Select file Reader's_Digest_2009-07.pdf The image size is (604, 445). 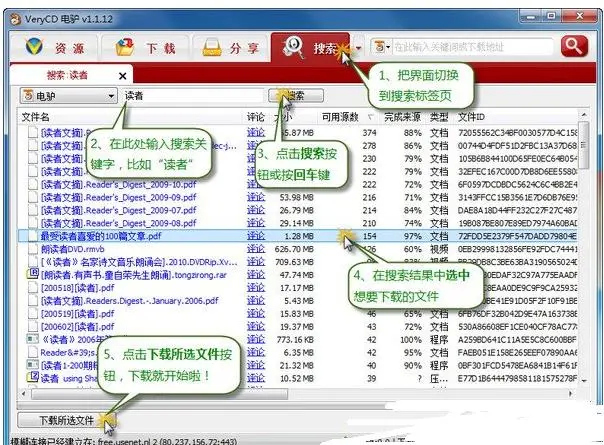coord(119,210)
